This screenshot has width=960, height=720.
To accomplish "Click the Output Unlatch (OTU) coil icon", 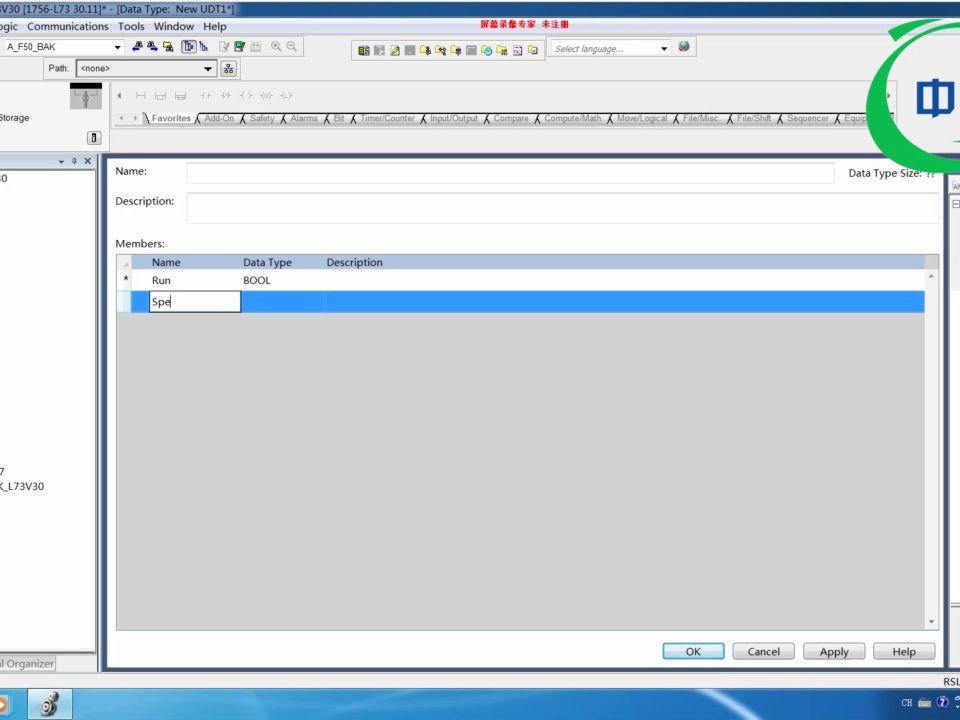I will [x=266, y=96].
